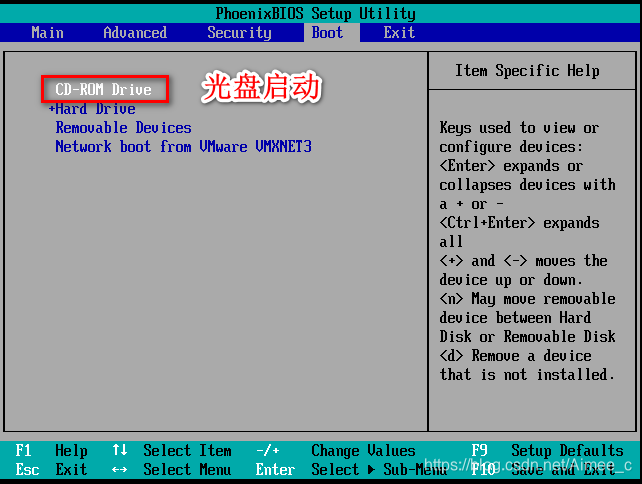This screenshot has height=484, width=642.
Task: Click the F9 Setup Defaults hint
Action: [547, 451]
